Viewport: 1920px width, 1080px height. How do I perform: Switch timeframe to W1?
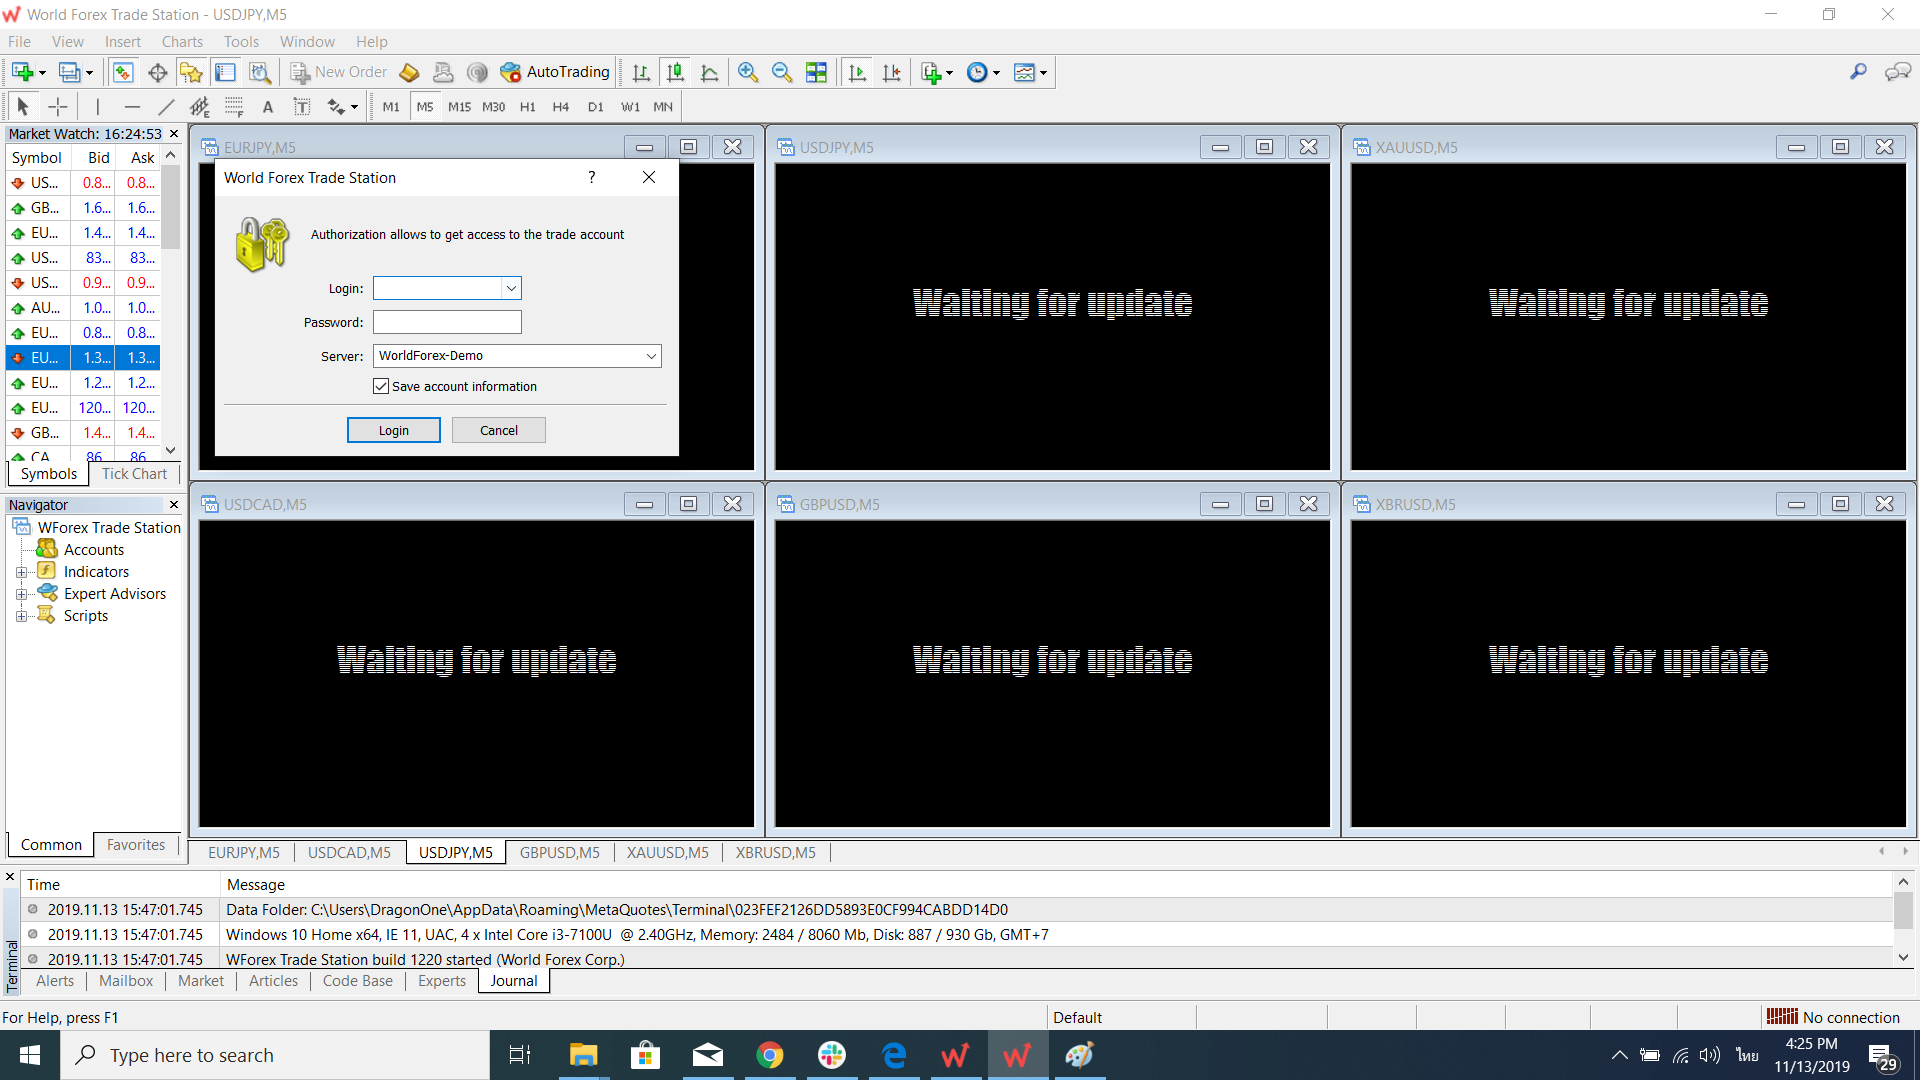click(630, 107)
